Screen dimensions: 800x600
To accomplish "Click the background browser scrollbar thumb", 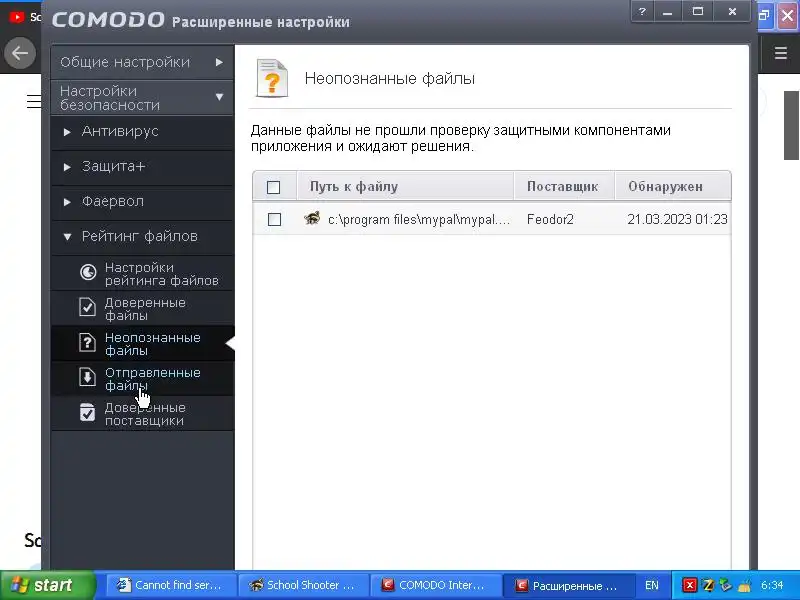I will tap(791, 126).
